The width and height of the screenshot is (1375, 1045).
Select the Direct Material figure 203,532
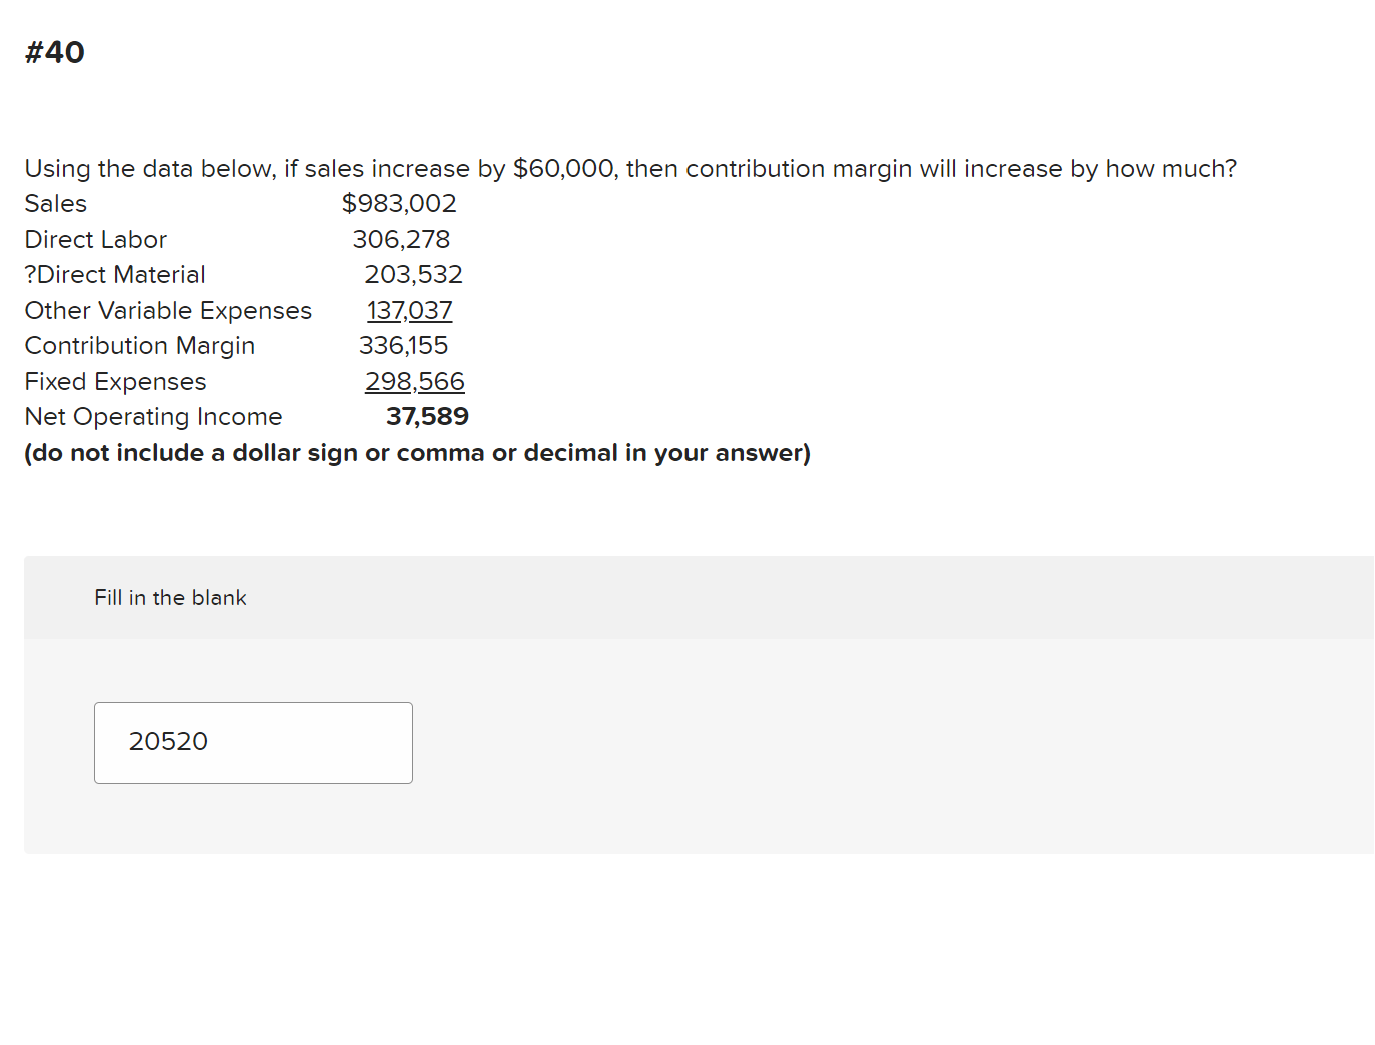click(x=414, y=274)
